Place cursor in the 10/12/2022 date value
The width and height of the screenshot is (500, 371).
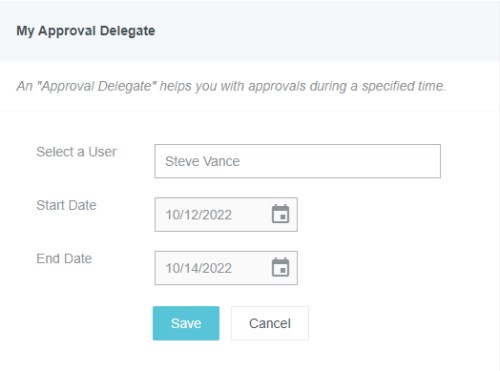click(199, 215)
